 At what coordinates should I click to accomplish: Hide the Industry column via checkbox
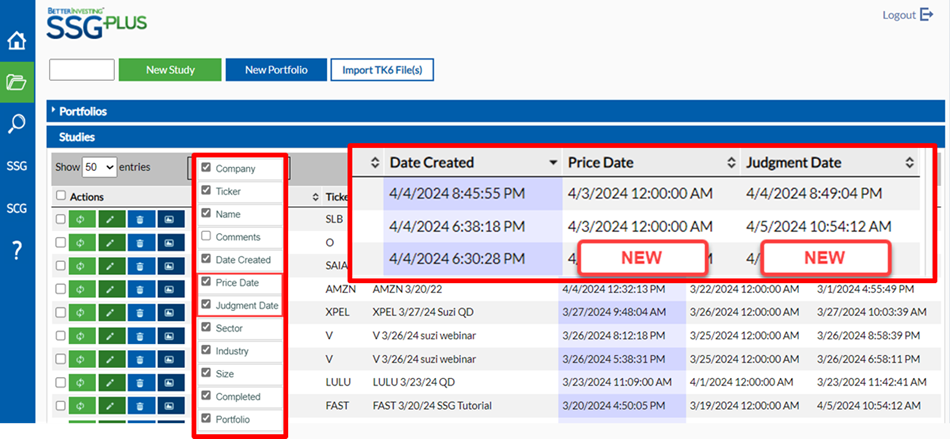point(206,350)
